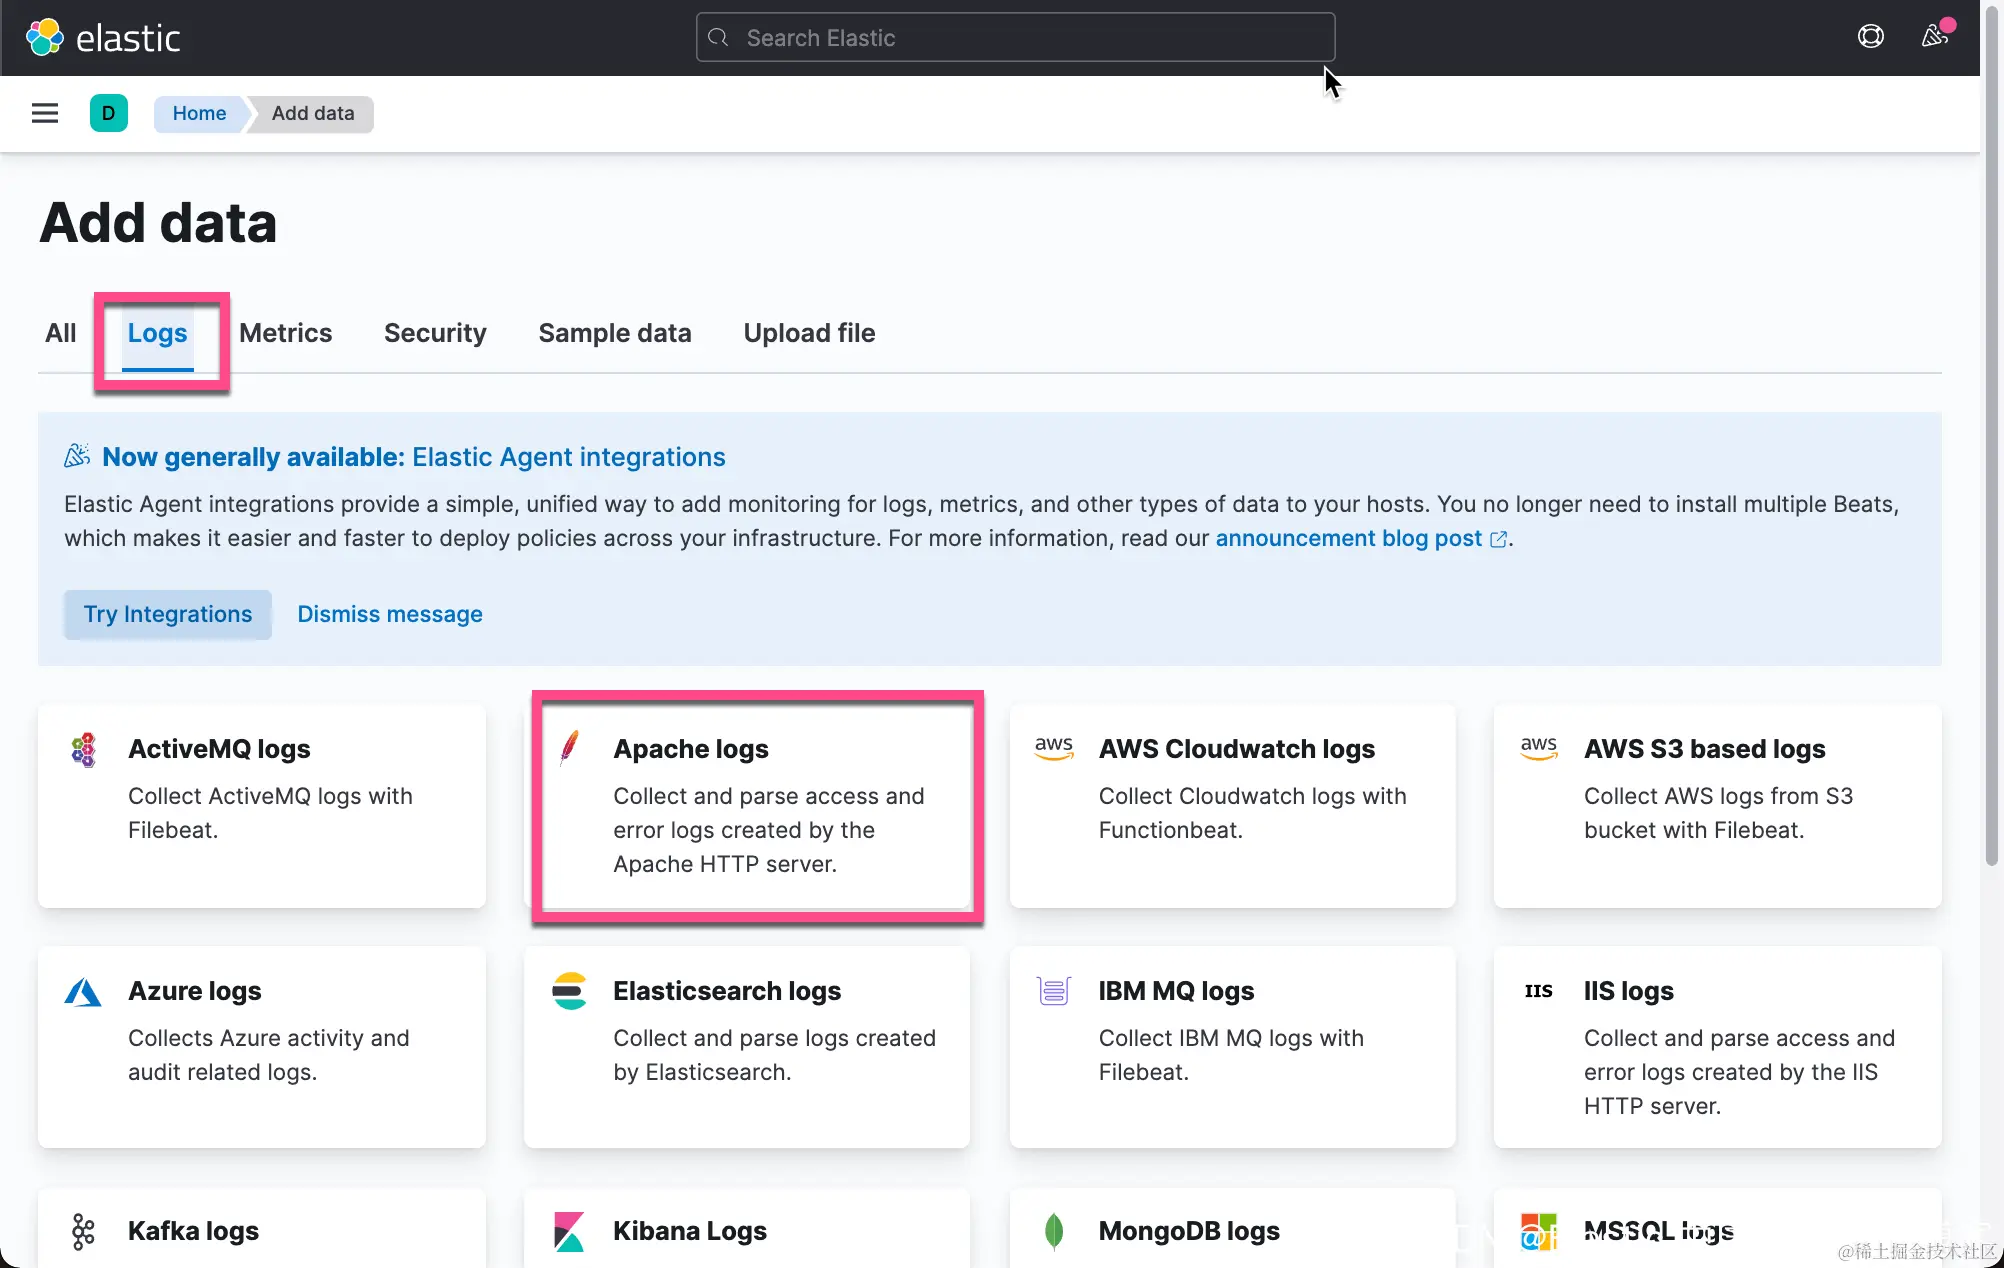Select the Sample data tab

tap(614, 333)
